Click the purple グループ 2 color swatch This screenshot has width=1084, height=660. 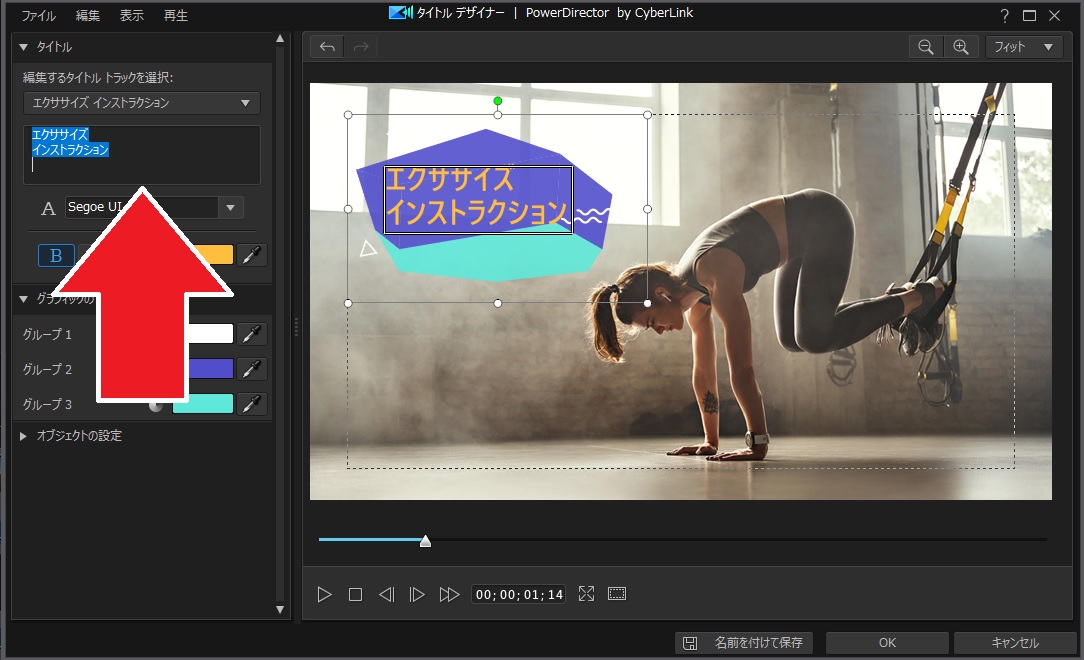pos(211,369)
